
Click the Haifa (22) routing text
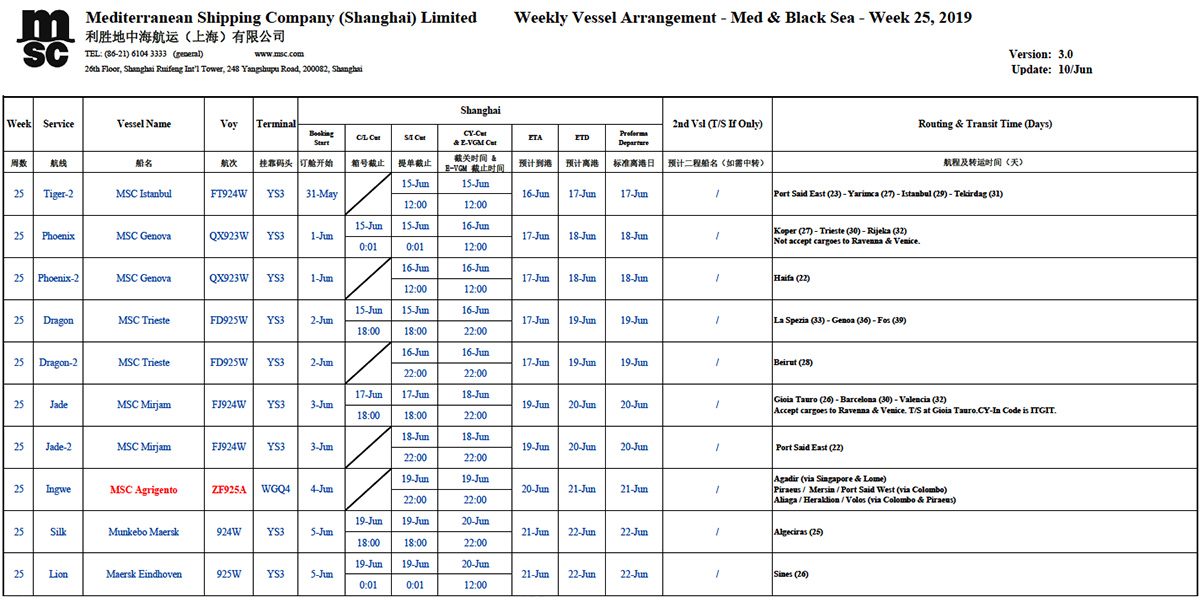pos(792,278)
